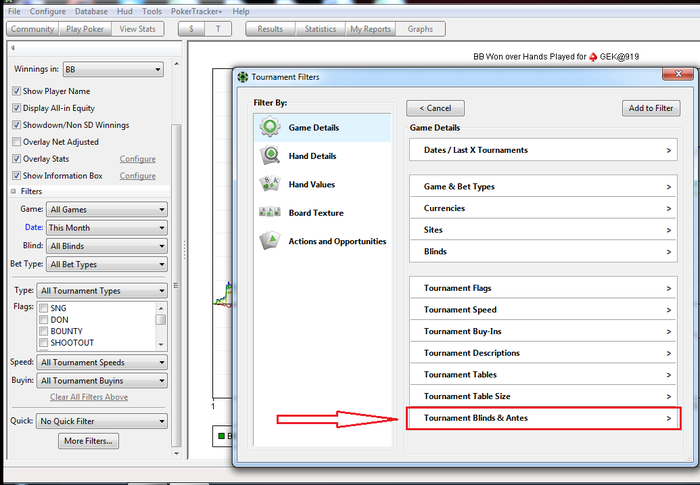
Task: Click the Flags list down scroll arrow
Action: click(161, 345)
